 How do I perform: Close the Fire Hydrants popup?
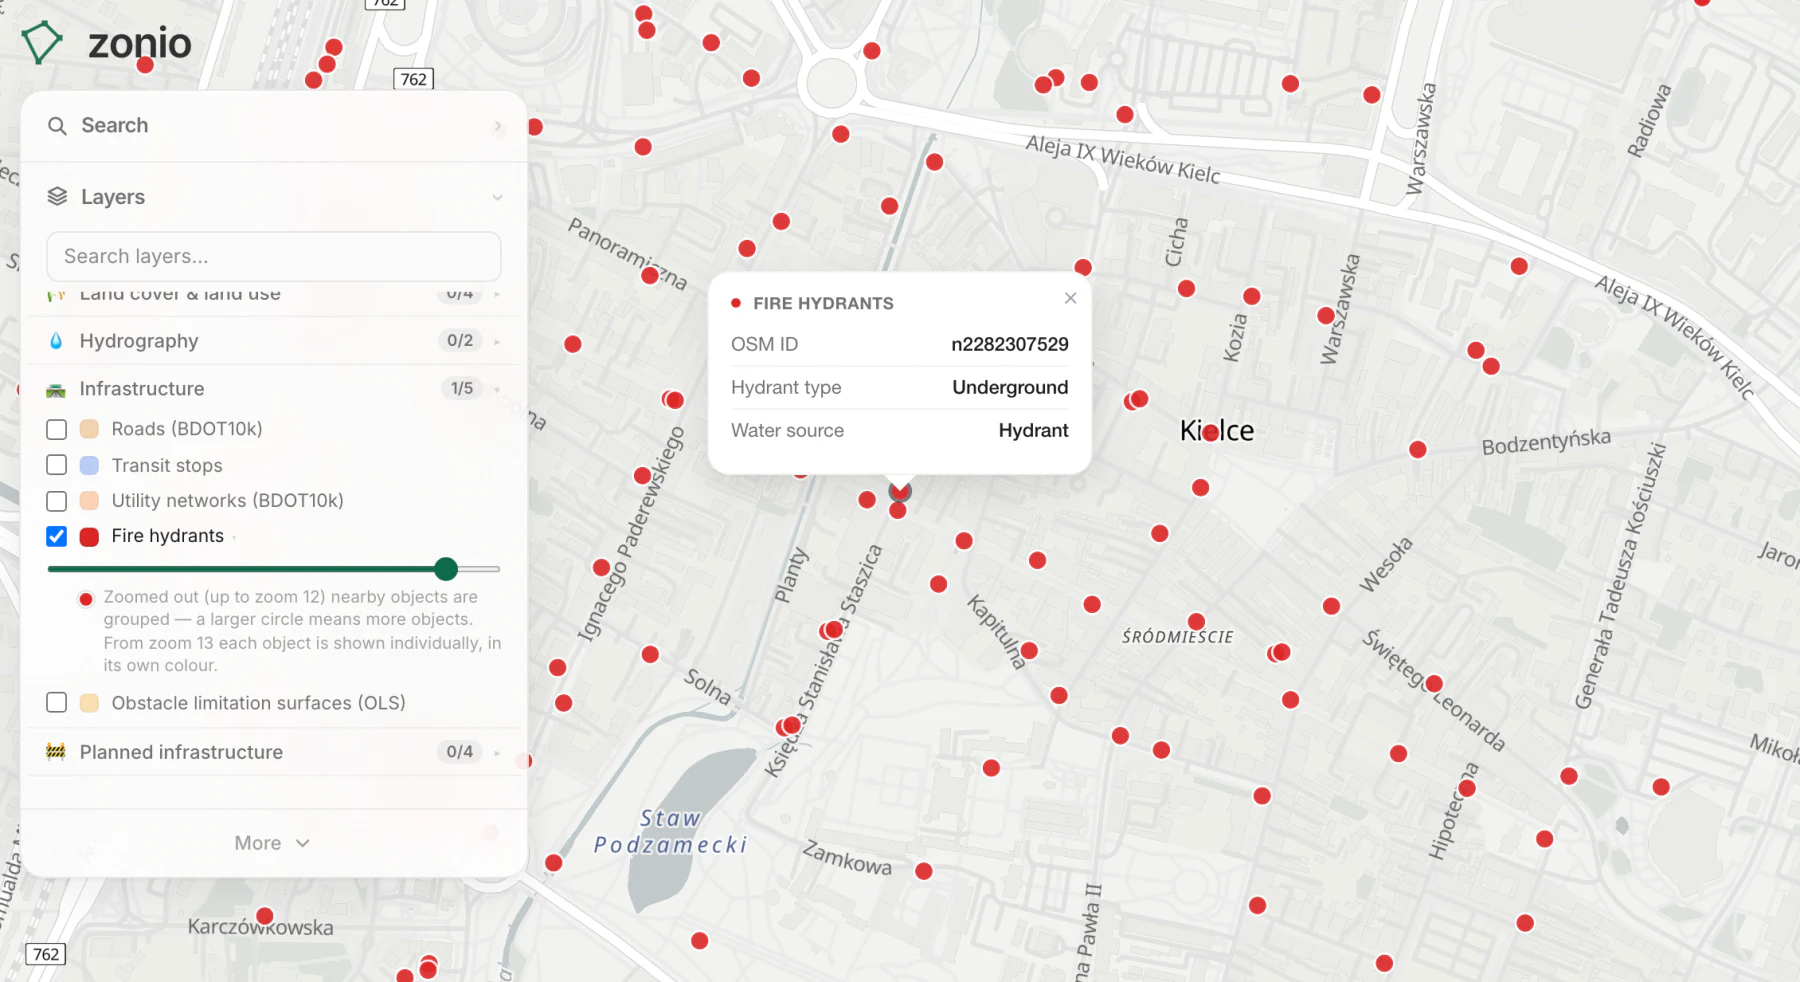[x=1070, y=298]
